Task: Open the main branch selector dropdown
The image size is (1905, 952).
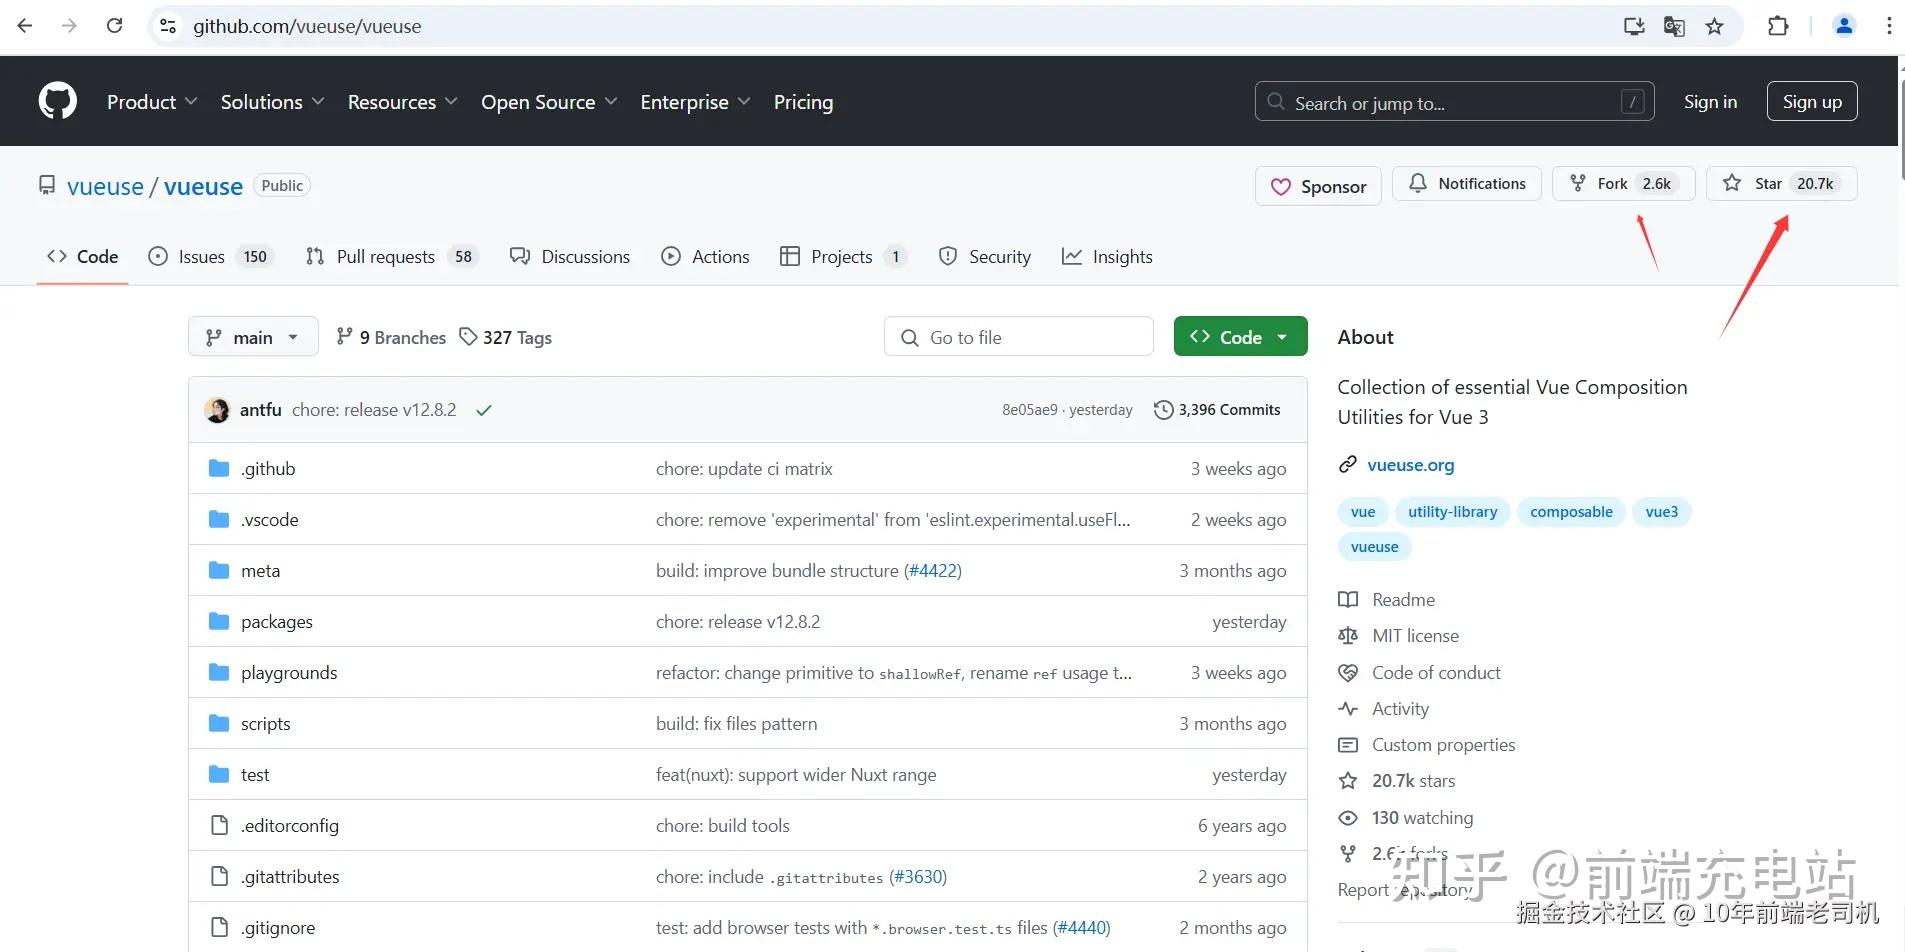Action: [253, 337]
